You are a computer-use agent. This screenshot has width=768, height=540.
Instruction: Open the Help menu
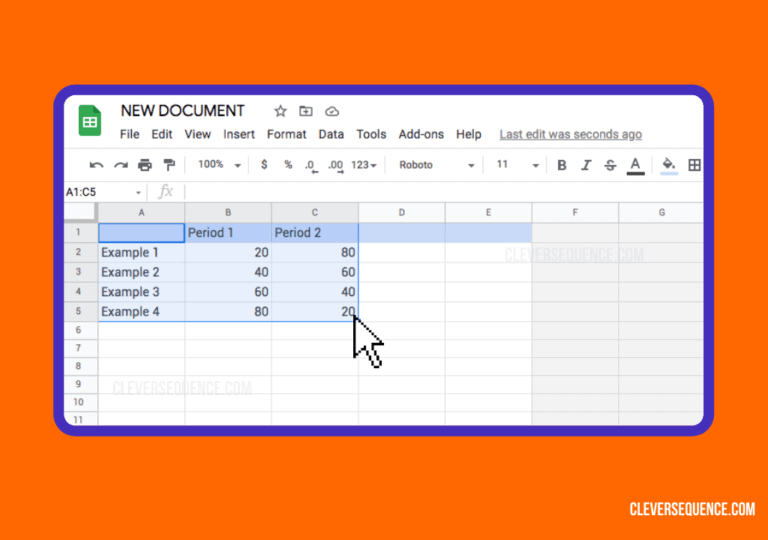coord(469,134)
